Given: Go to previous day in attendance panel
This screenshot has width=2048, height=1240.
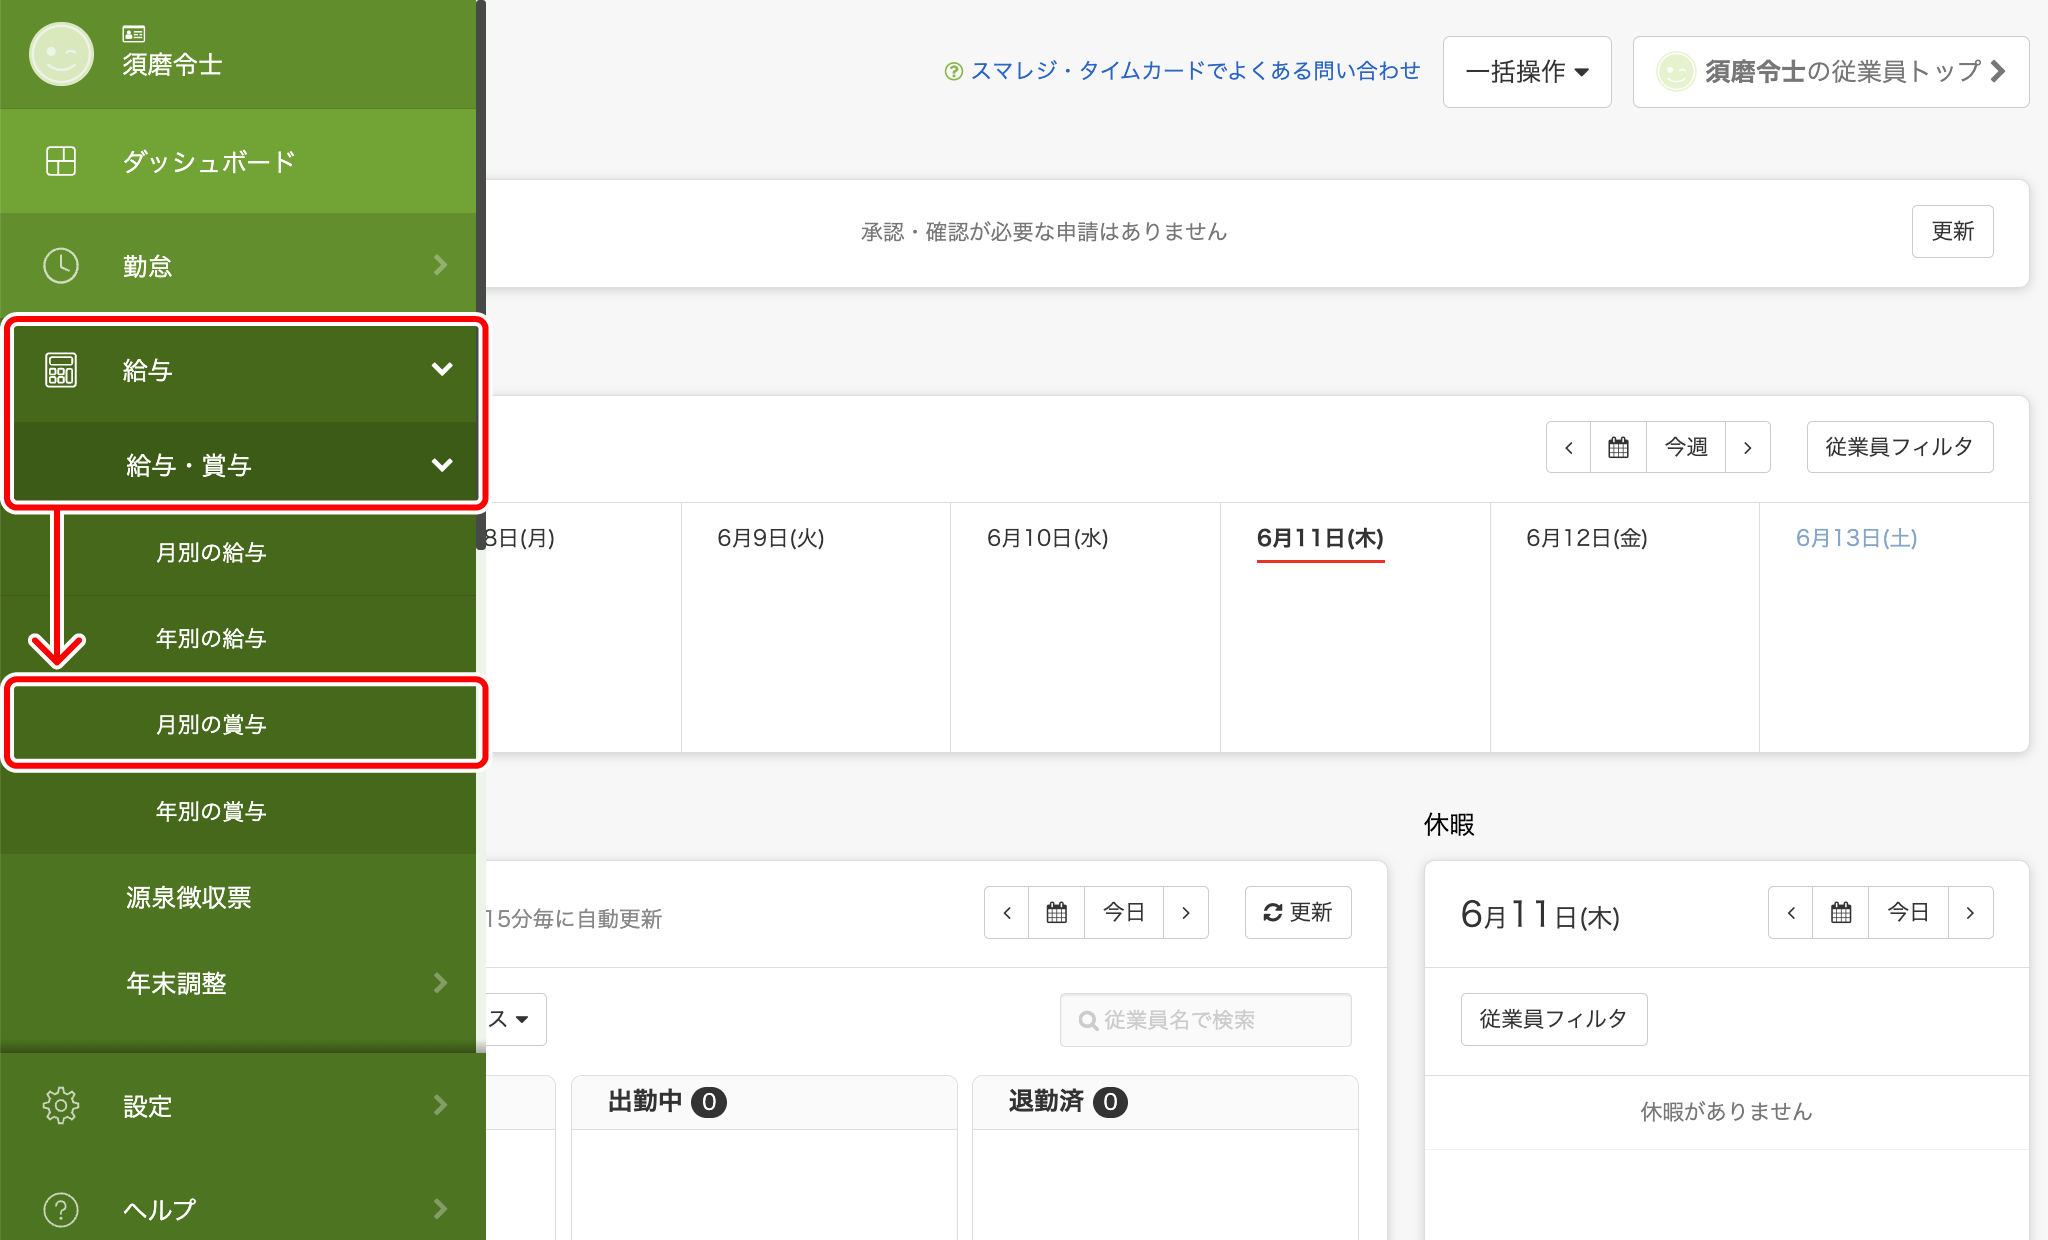Looking at the screenshot, I should click(1007, 912).
